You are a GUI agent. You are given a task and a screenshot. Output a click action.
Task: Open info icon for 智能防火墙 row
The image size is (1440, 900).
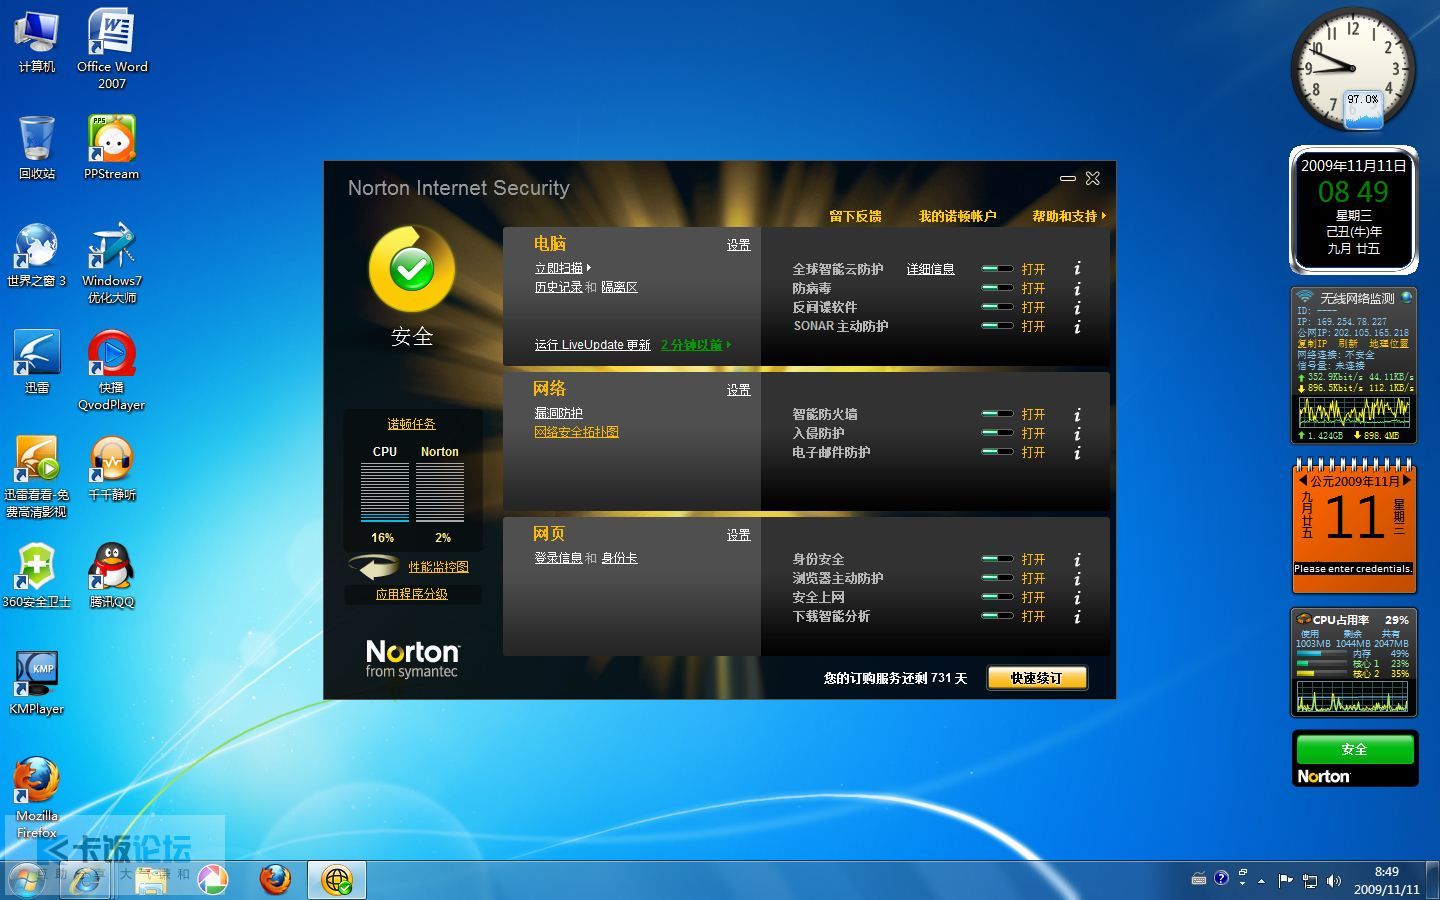[1077, 414]
